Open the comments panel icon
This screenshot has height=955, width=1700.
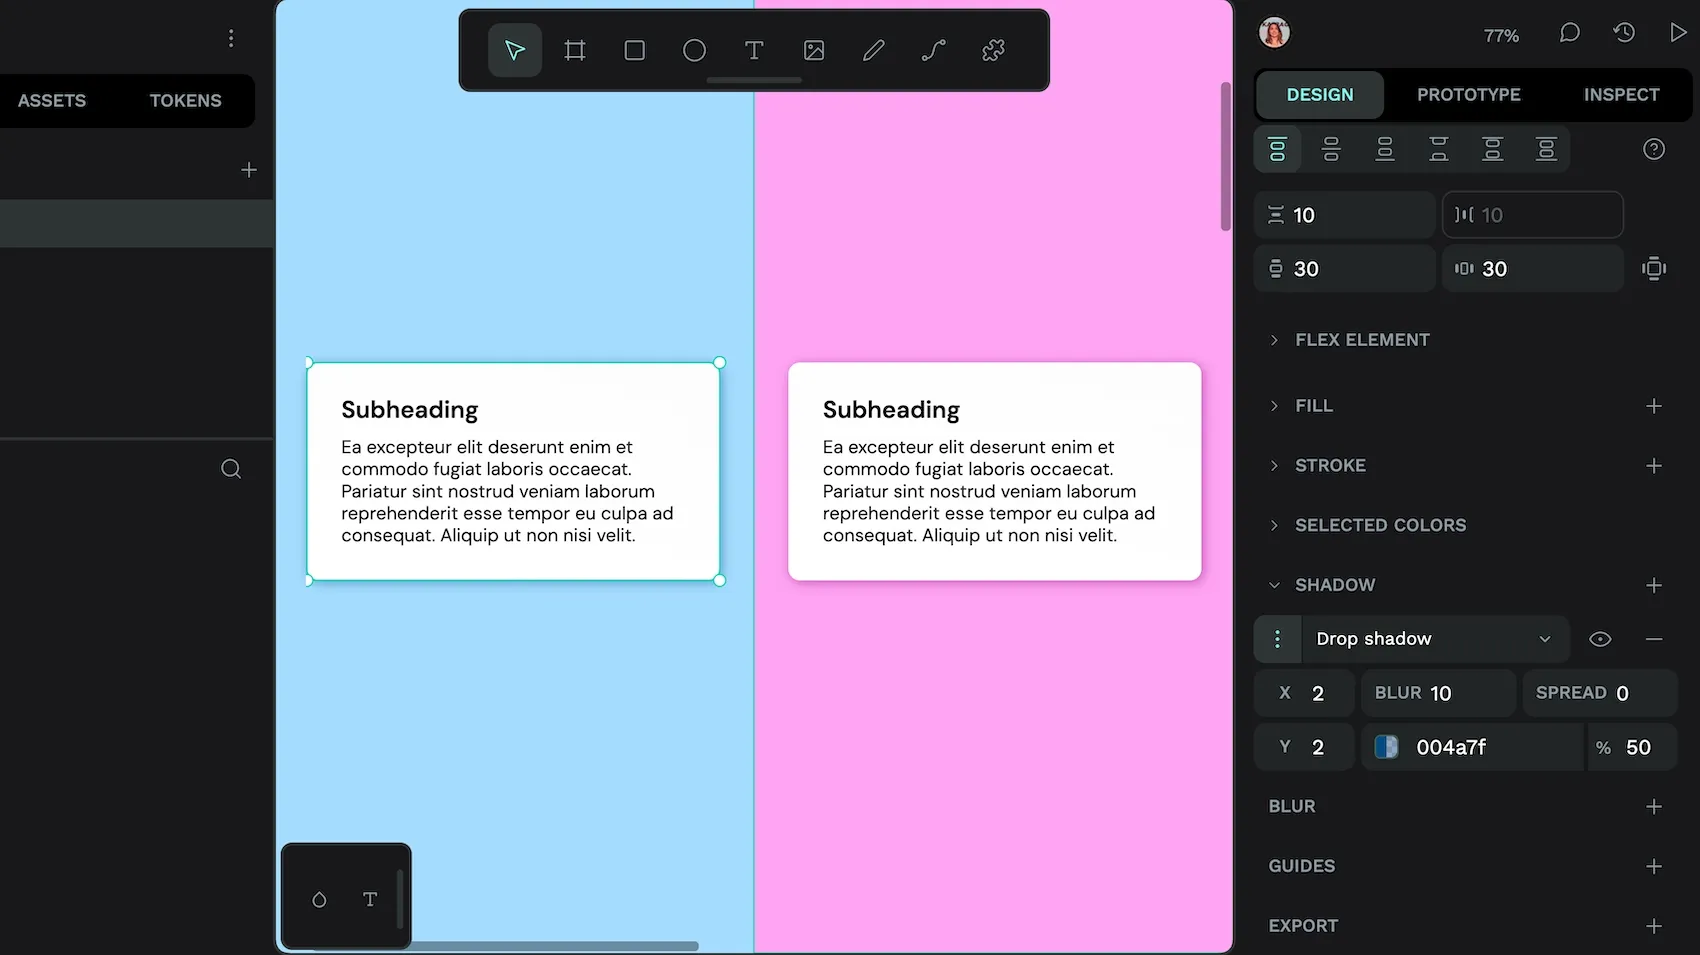(1570, 33)
